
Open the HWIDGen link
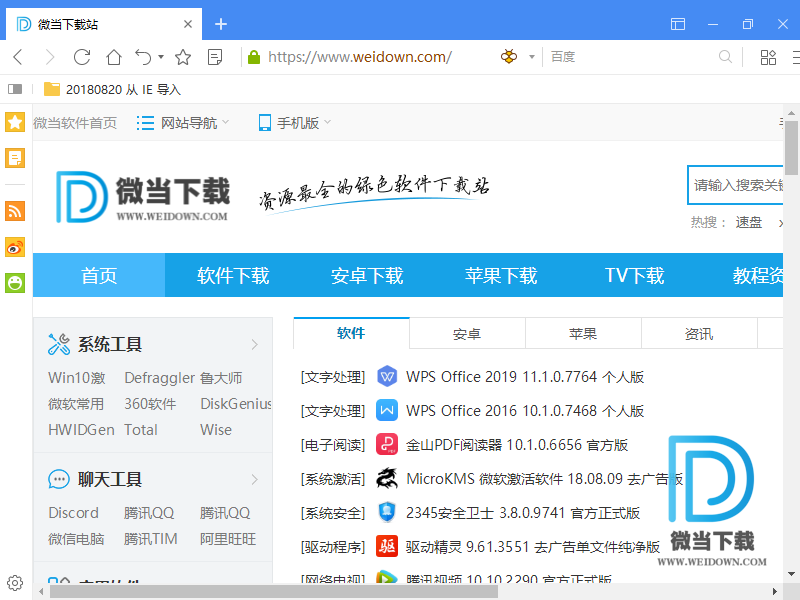[81, 430]
